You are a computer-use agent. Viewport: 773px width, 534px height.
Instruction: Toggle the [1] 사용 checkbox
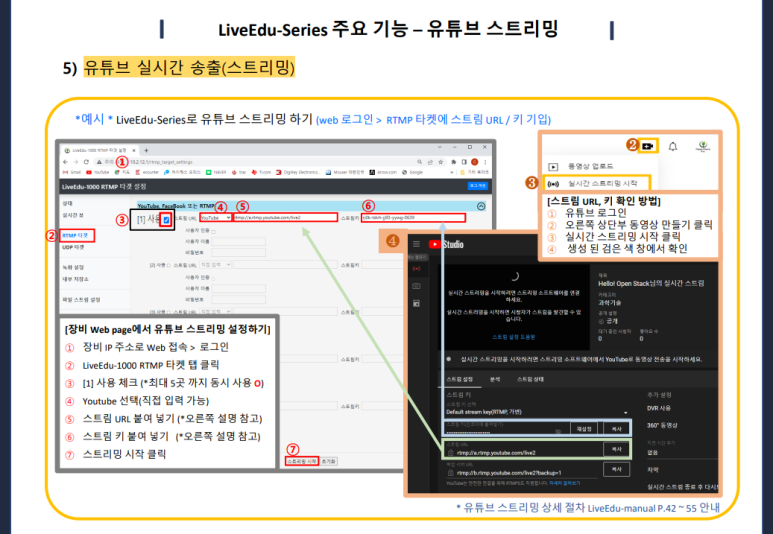tap(167, 220)
